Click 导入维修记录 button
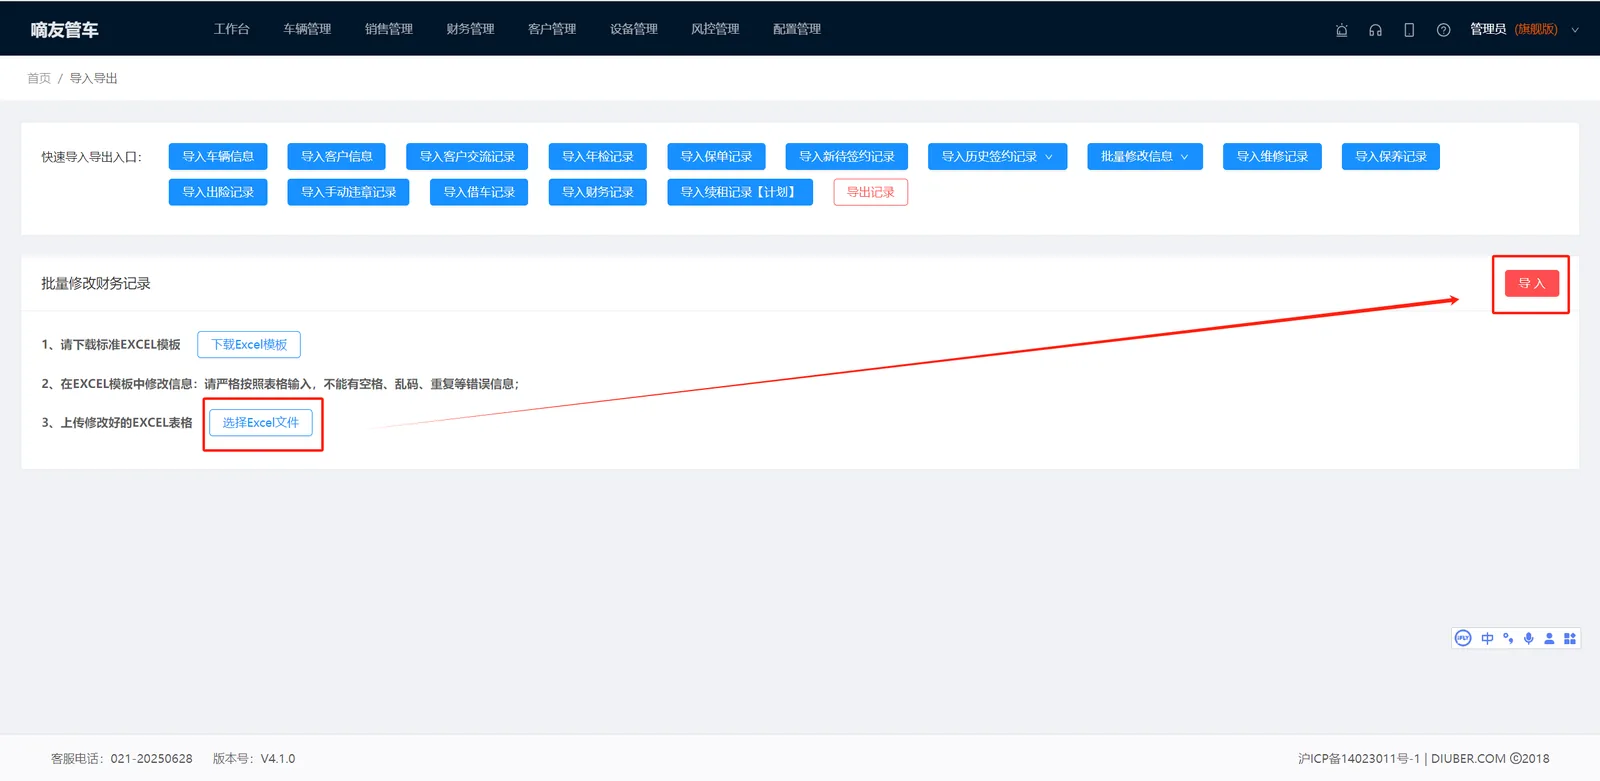The width and height of the screenshot is (1600, 781). pos(1272,156)
